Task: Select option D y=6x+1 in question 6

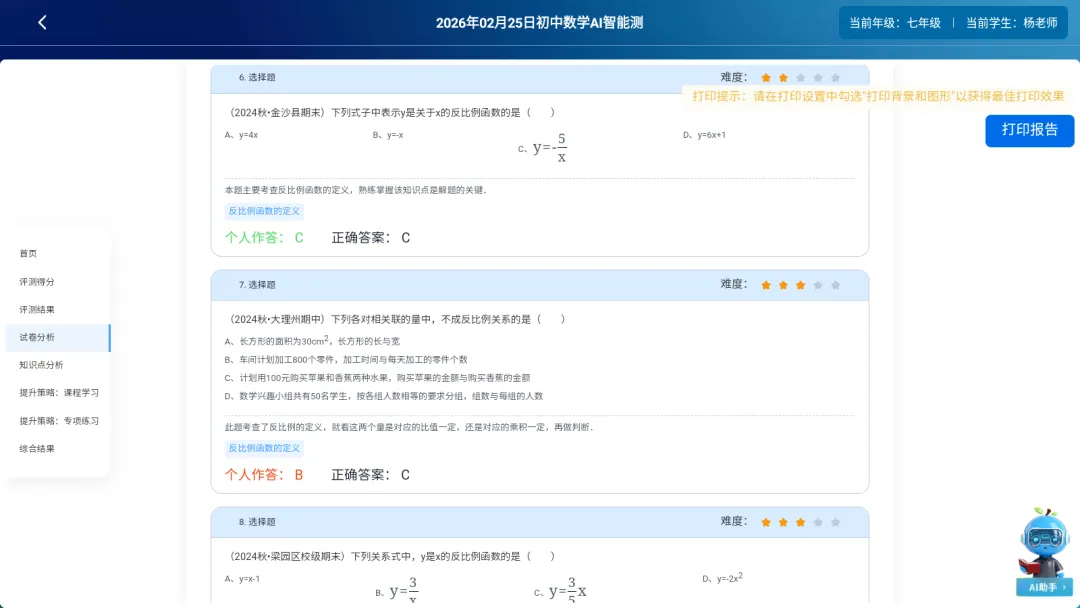Action: (x=704, y=135)
